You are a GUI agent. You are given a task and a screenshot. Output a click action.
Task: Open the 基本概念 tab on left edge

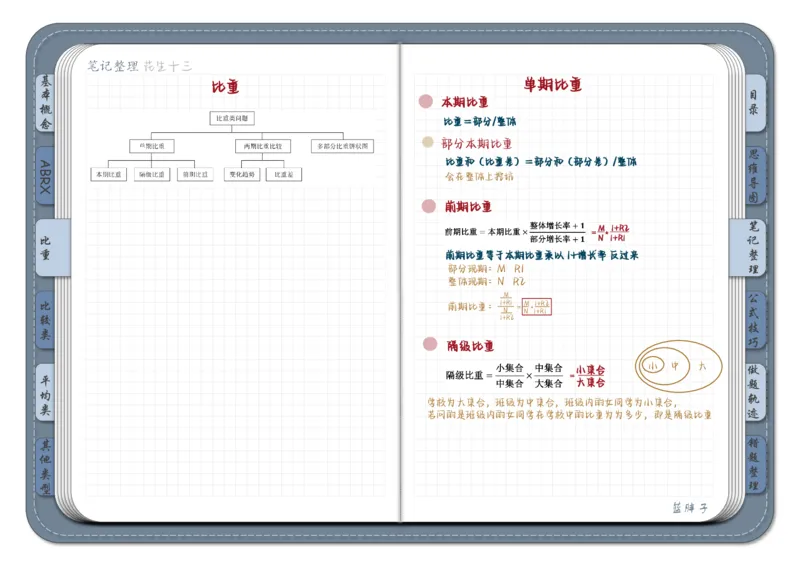[45, 104]
